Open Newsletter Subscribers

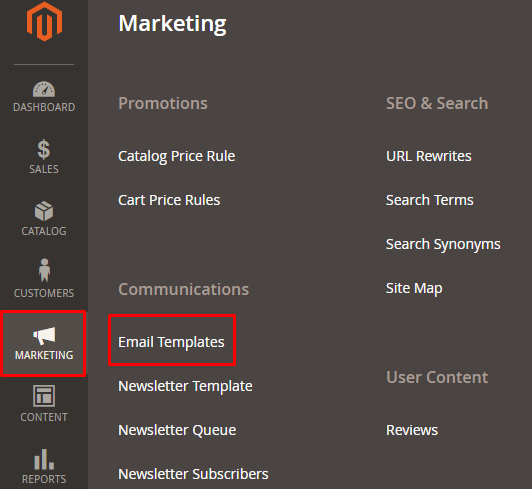pos(193,474)
